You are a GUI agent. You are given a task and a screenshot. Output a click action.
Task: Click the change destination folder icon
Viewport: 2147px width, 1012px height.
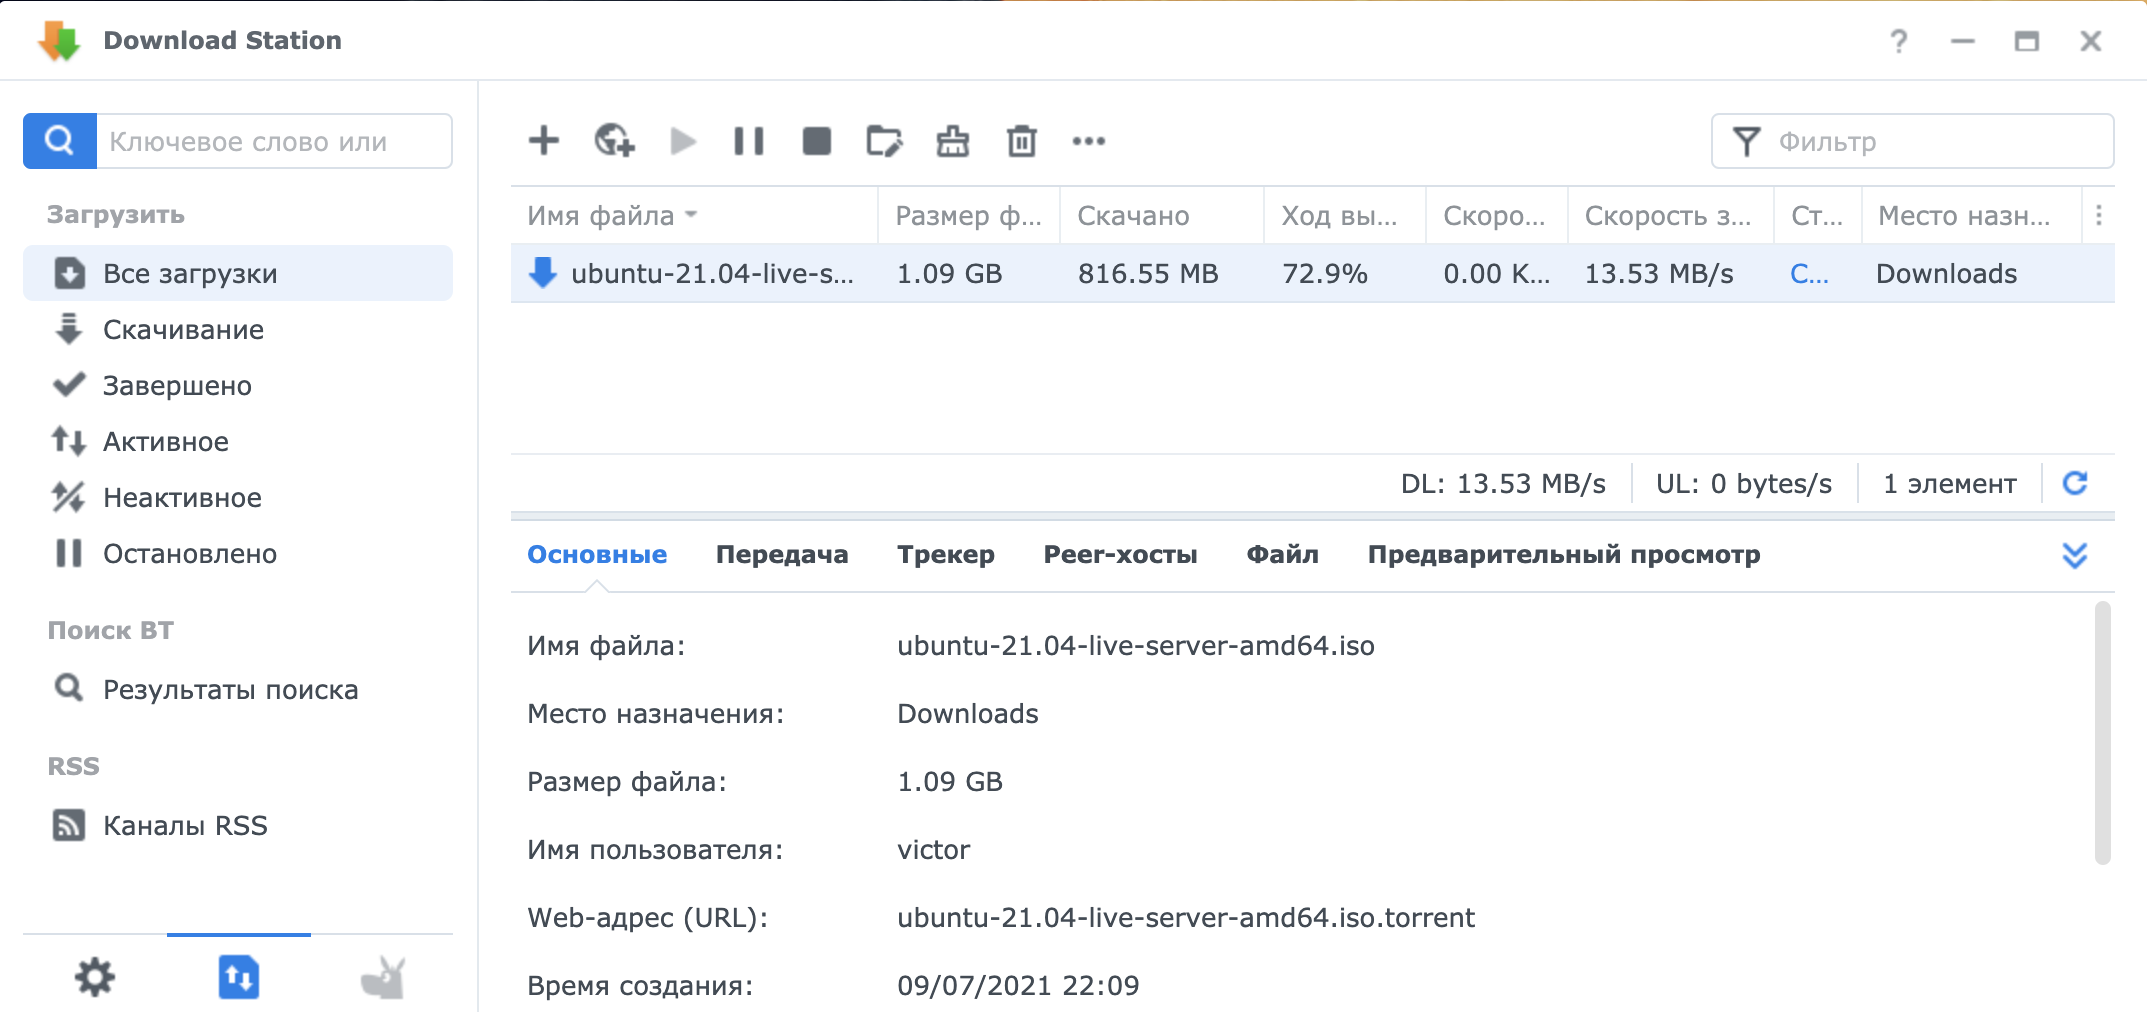884,141
